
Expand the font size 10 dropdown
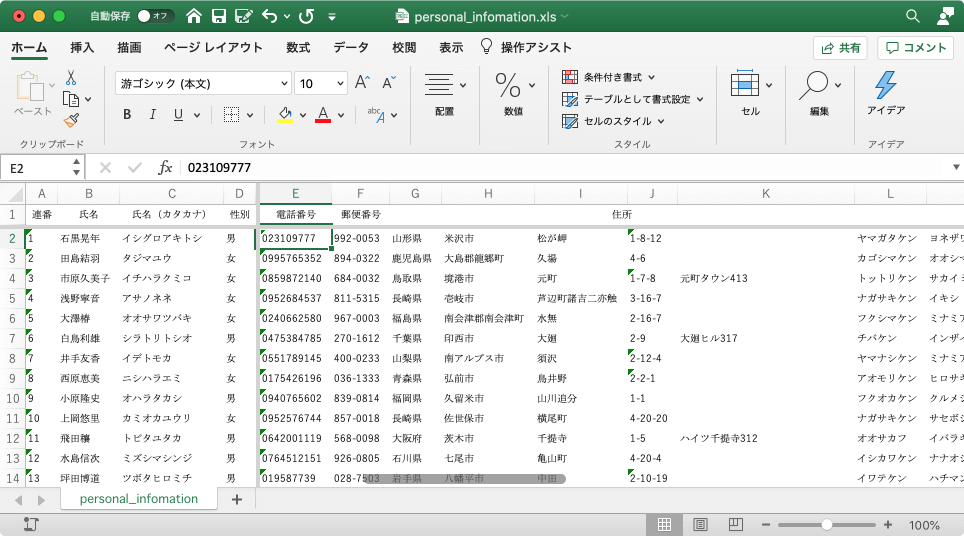[339, 83]
